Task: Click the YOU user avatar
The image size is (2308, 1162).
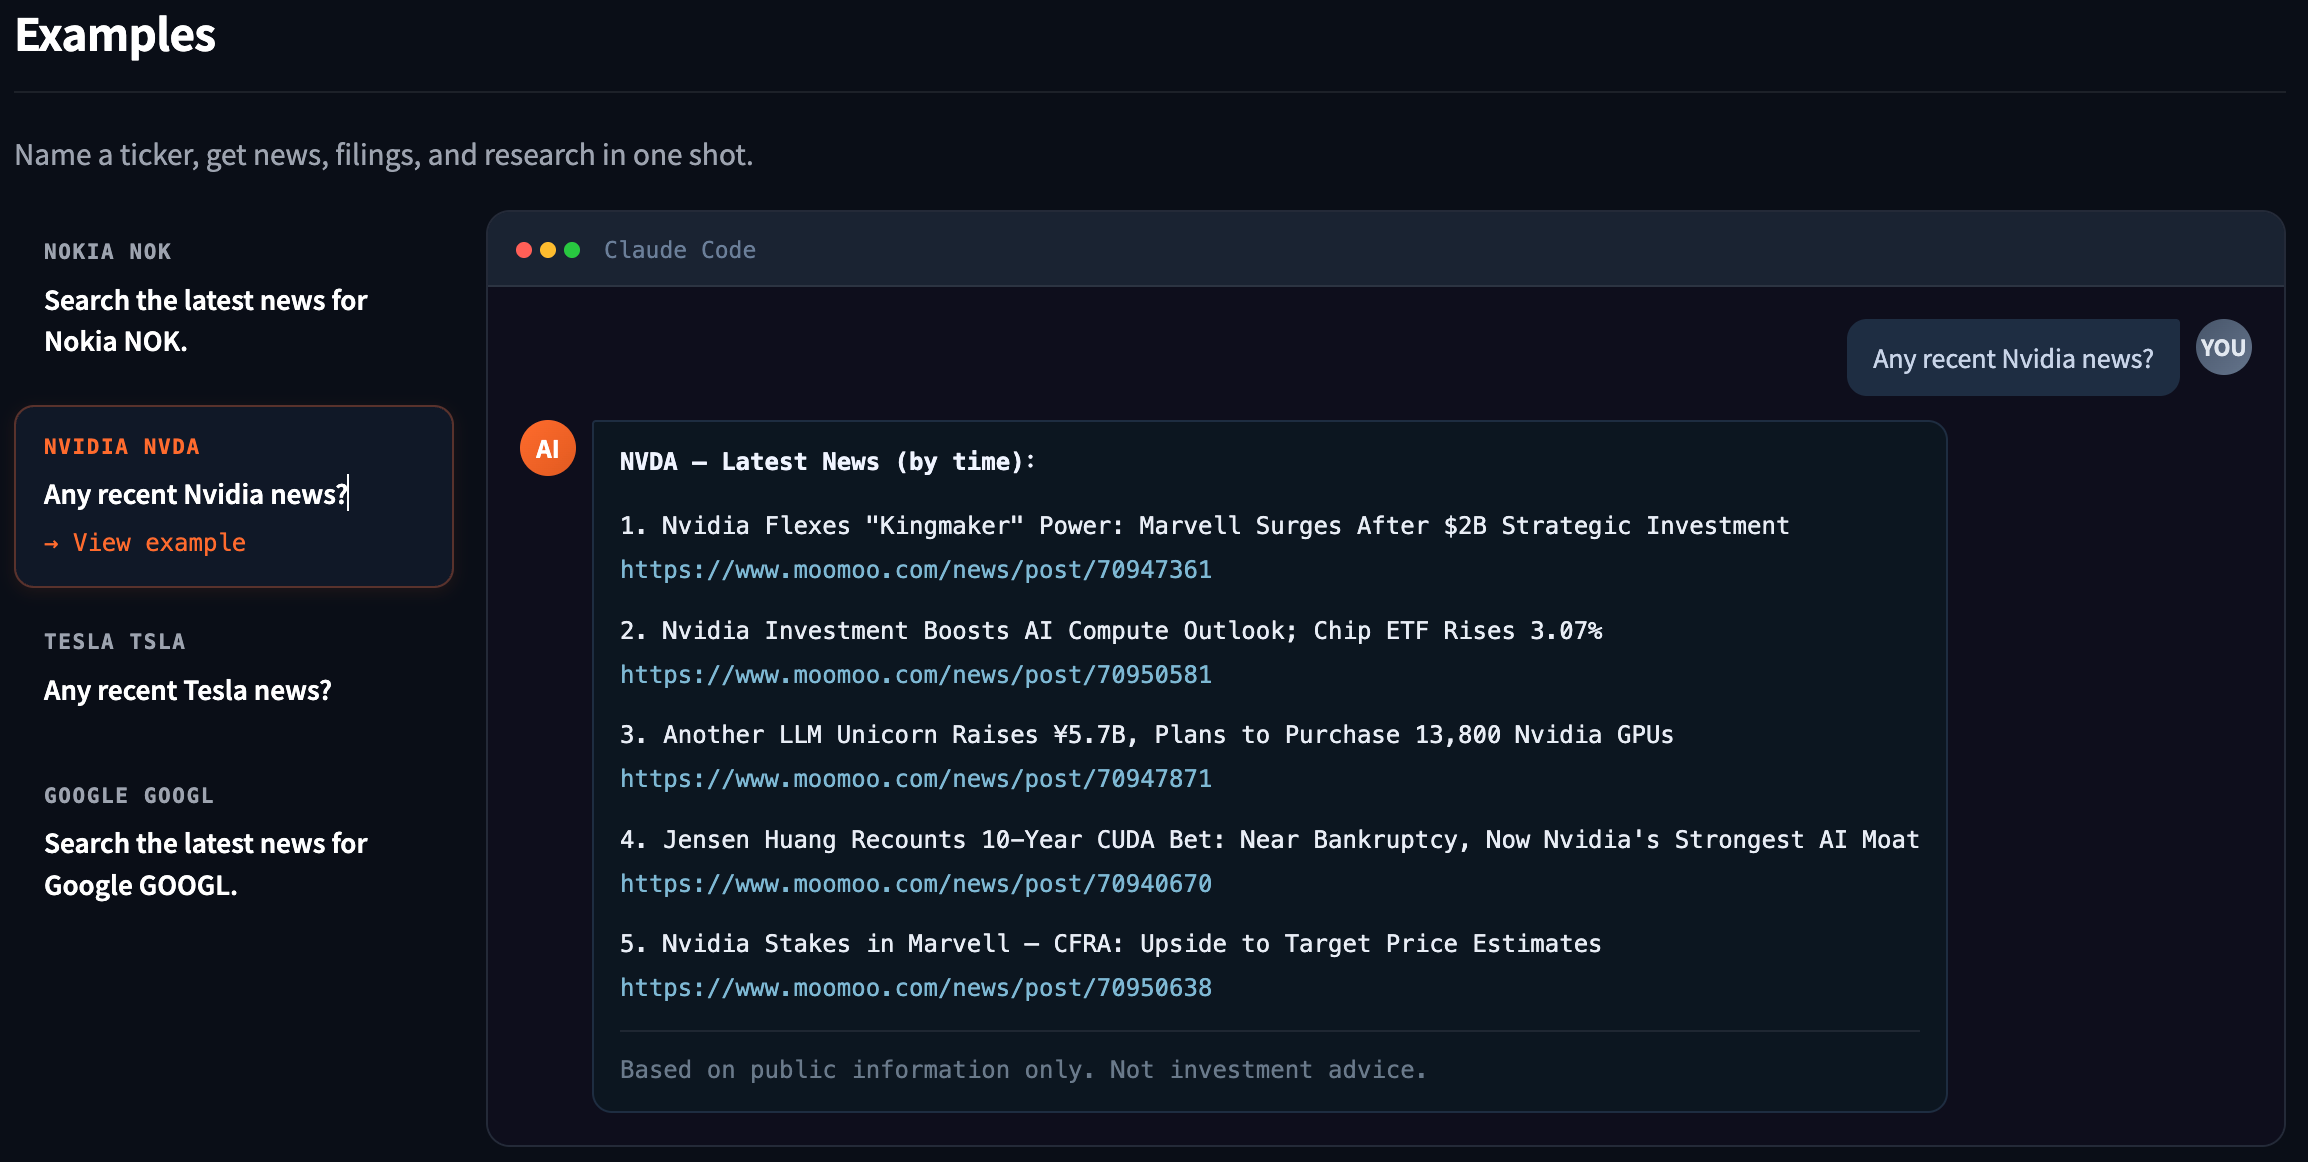Action: pyautogui.click(x=2224, y=348)
